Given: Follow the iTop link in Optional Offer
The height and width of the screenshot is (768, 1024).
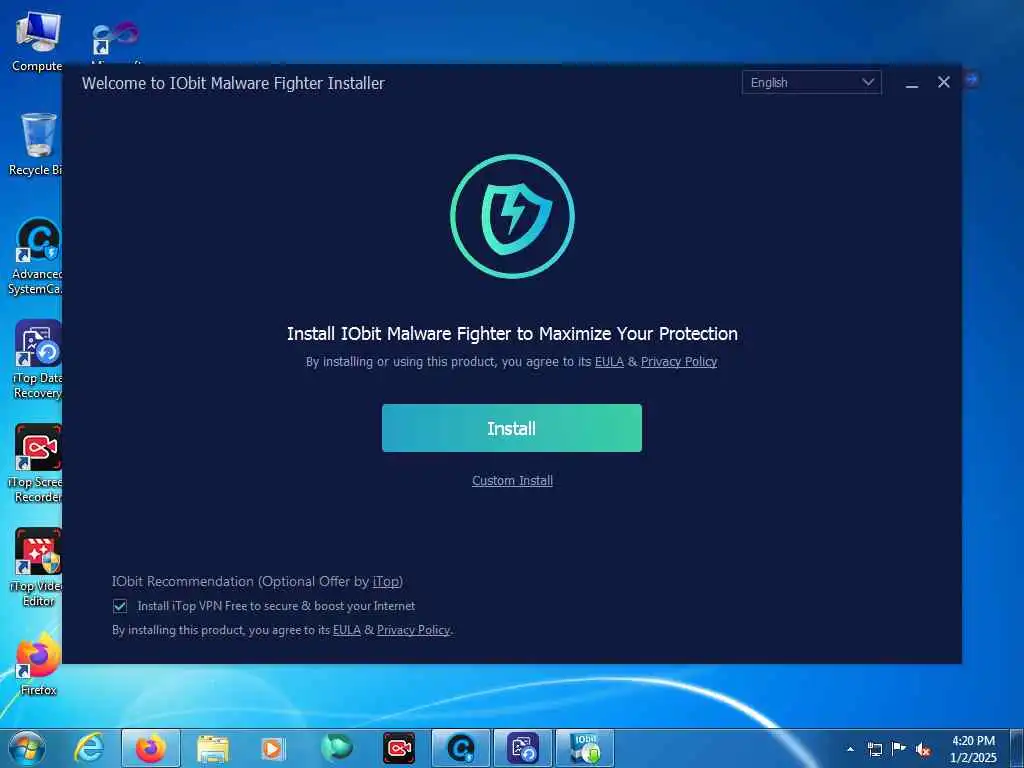Looking at the screenshot, I should click(385, 581).
